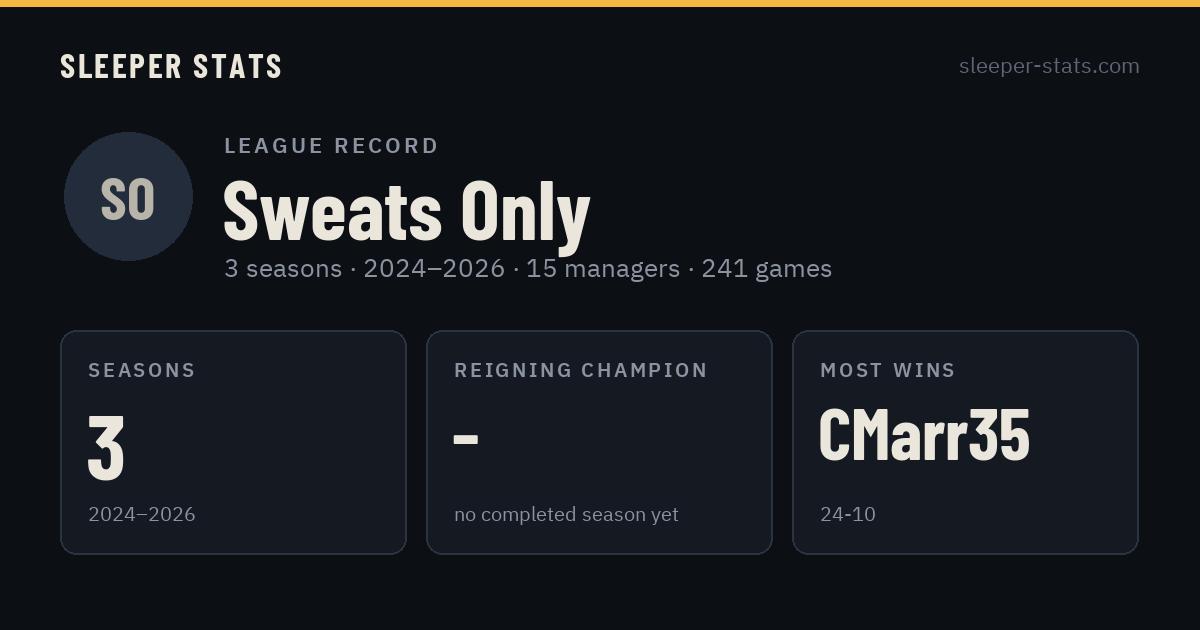Viewport: 1200px width, 630px height.
Task: Click the 2024–2026 text in Seasons card
Action: click(142, 515)
